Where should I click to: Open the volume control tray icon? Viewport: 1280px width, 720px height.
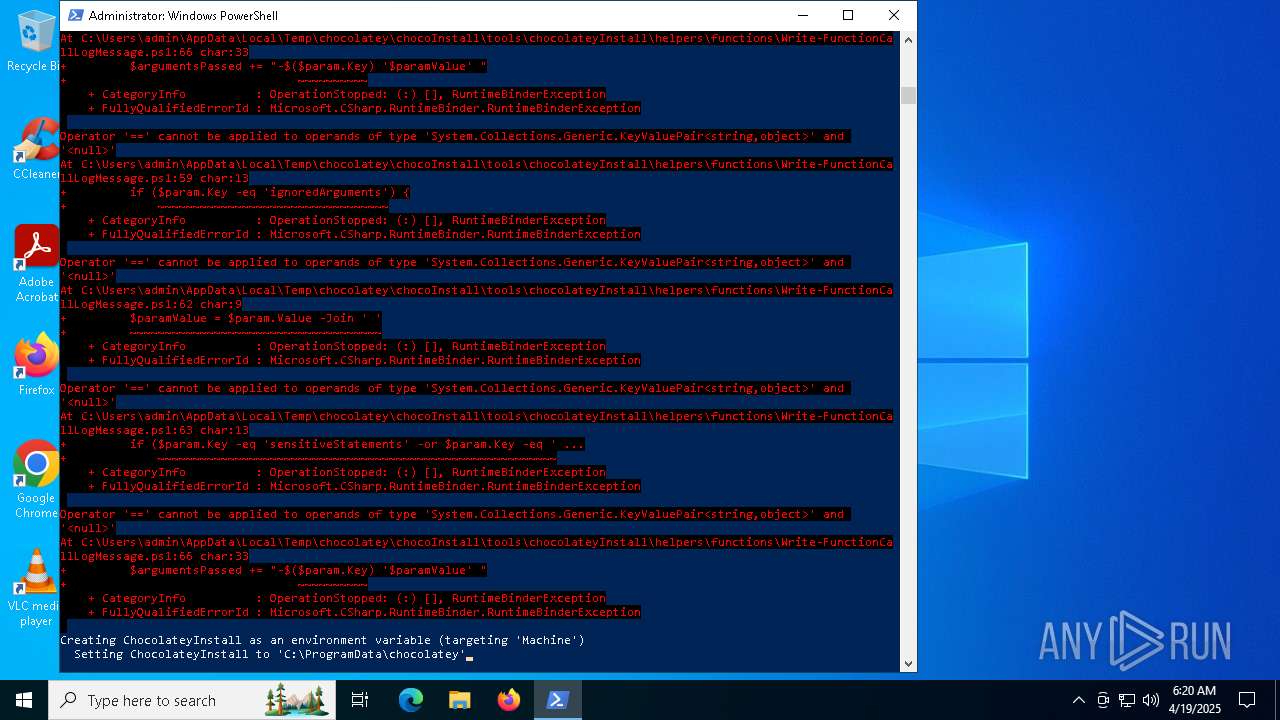(1151, 700)
